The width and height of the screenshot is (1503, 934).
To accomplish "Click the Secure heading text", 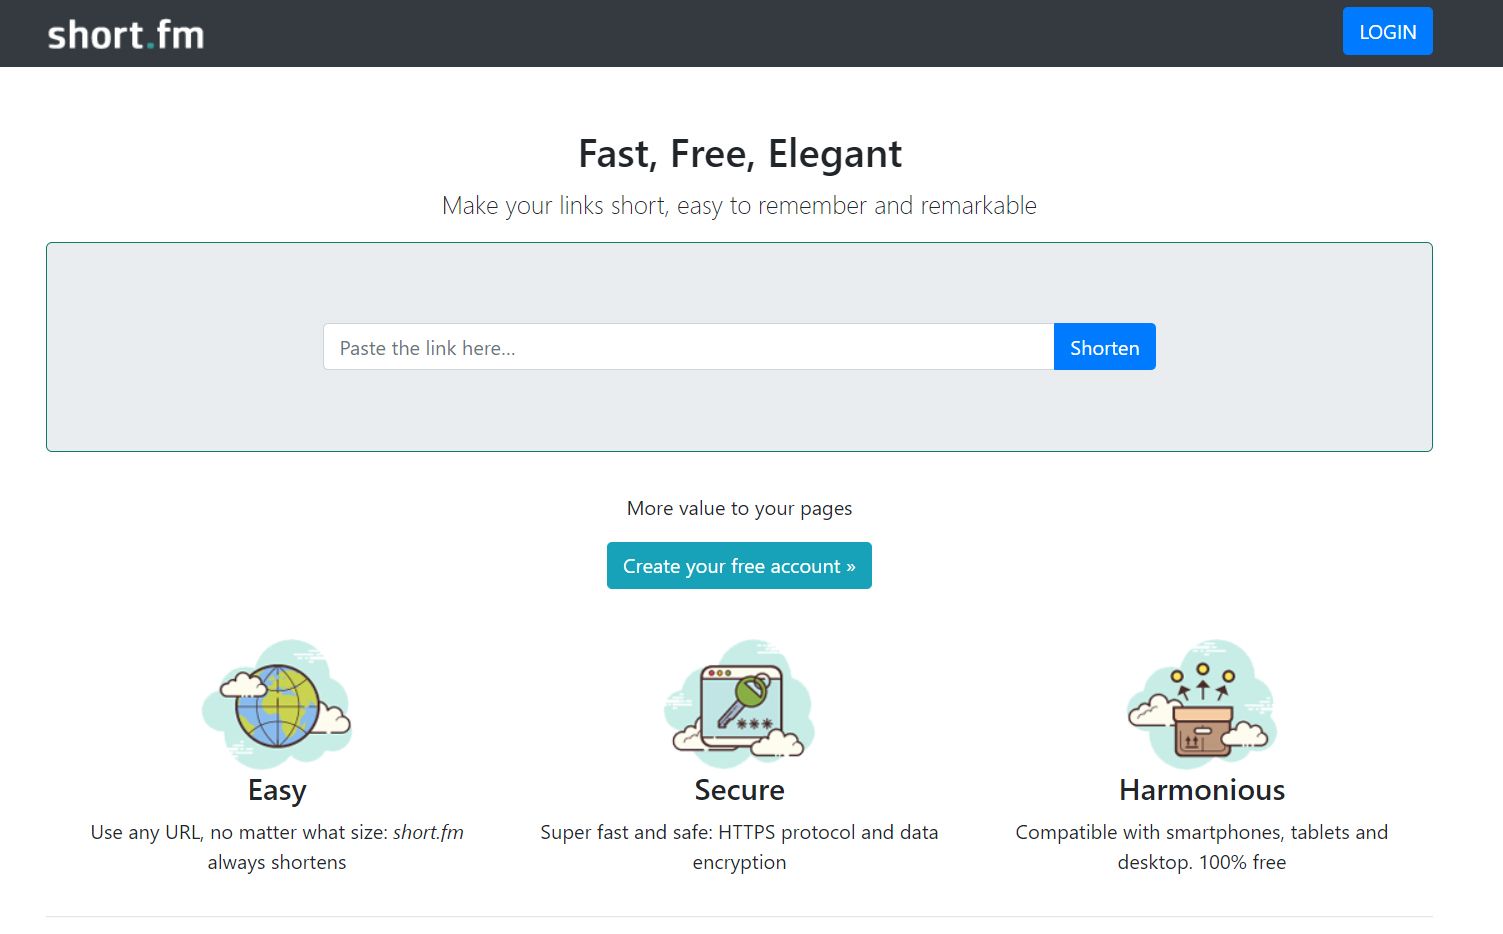I will click(x=739, y=790).
